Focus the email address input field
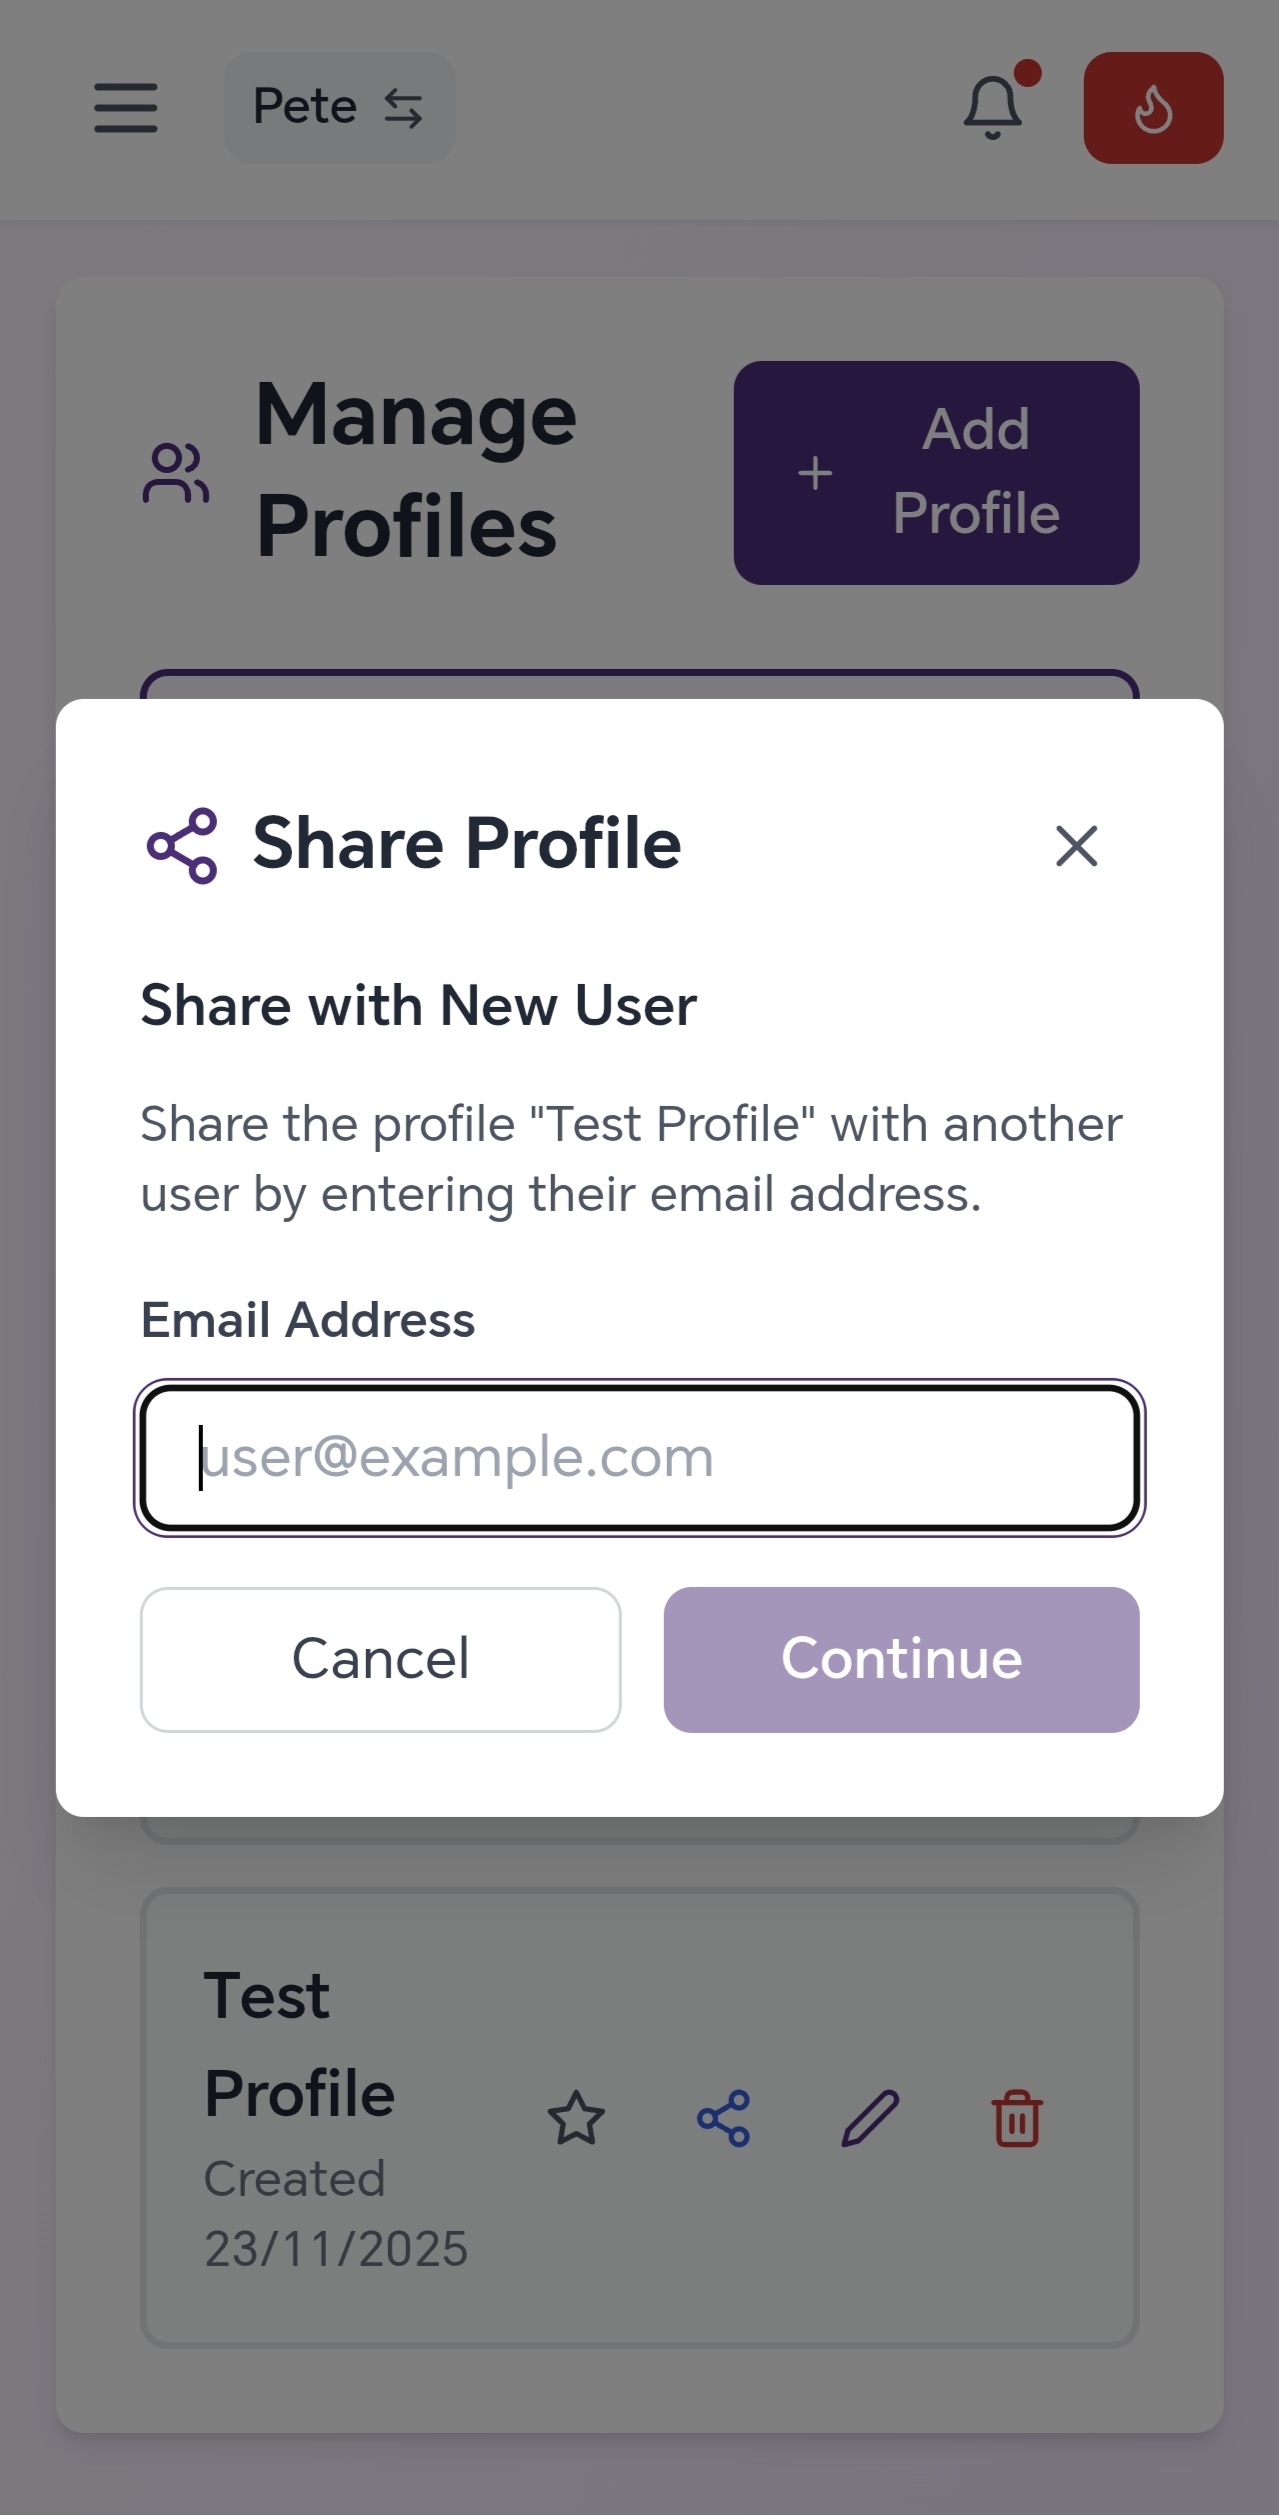1279x2515 pixels. [640, 1458]
